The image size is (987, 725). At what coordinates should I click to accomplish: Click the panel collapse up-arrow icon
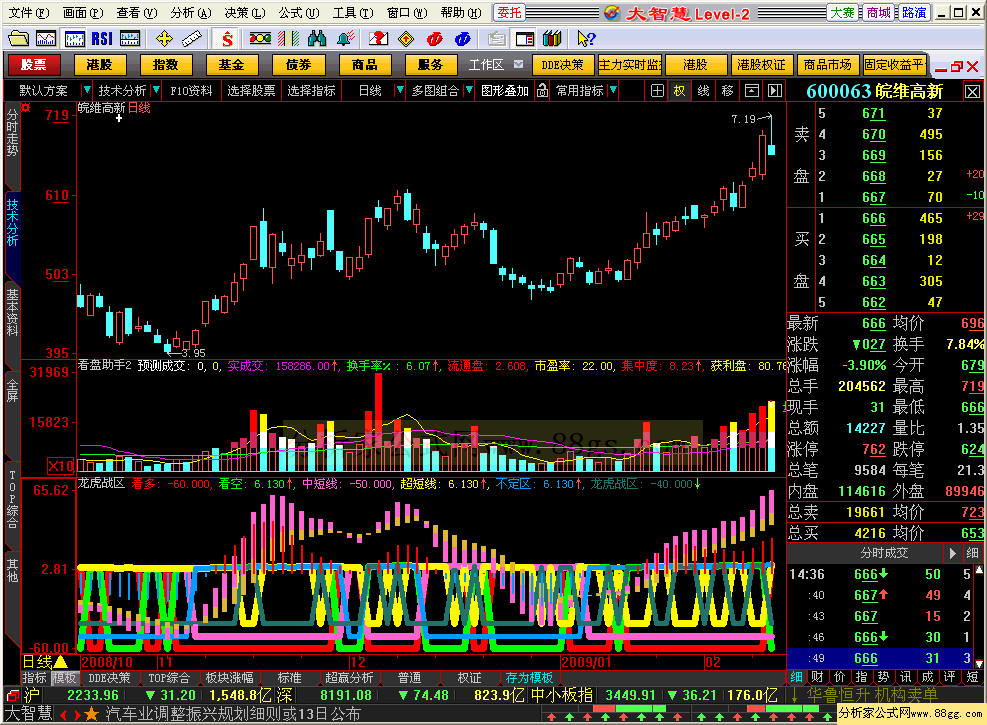pyautogui.click(x=752, y=91)
